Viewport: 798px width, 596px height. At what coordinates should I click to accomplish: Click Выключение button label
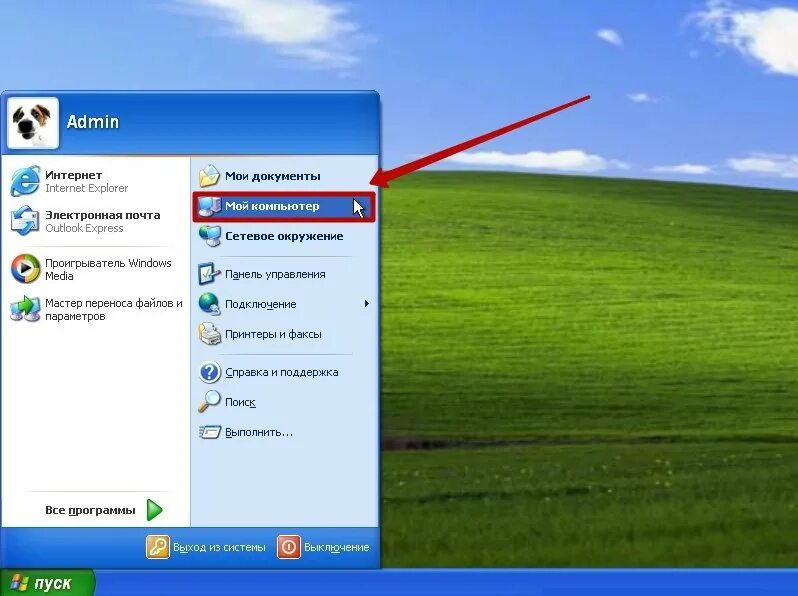click(336, 547)
